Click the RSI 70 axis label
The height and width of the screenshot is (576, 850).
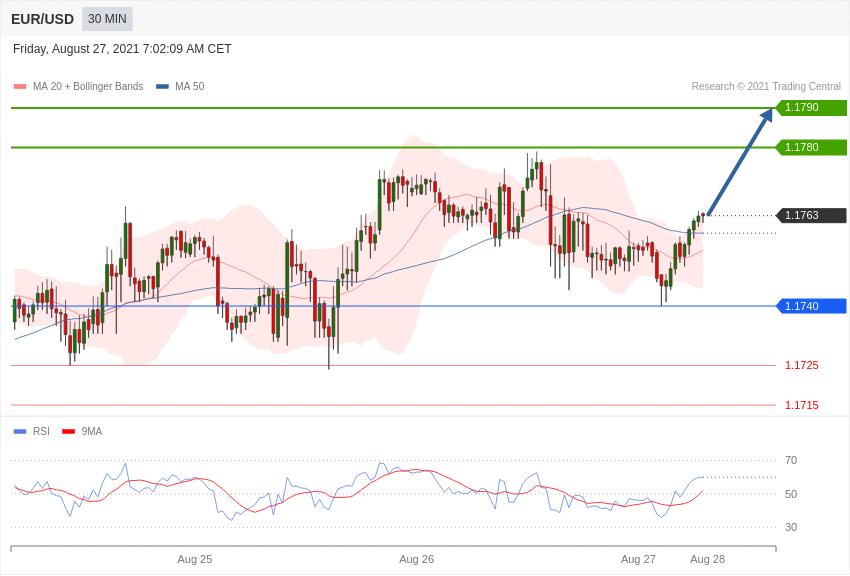click(x=791, y=460)
